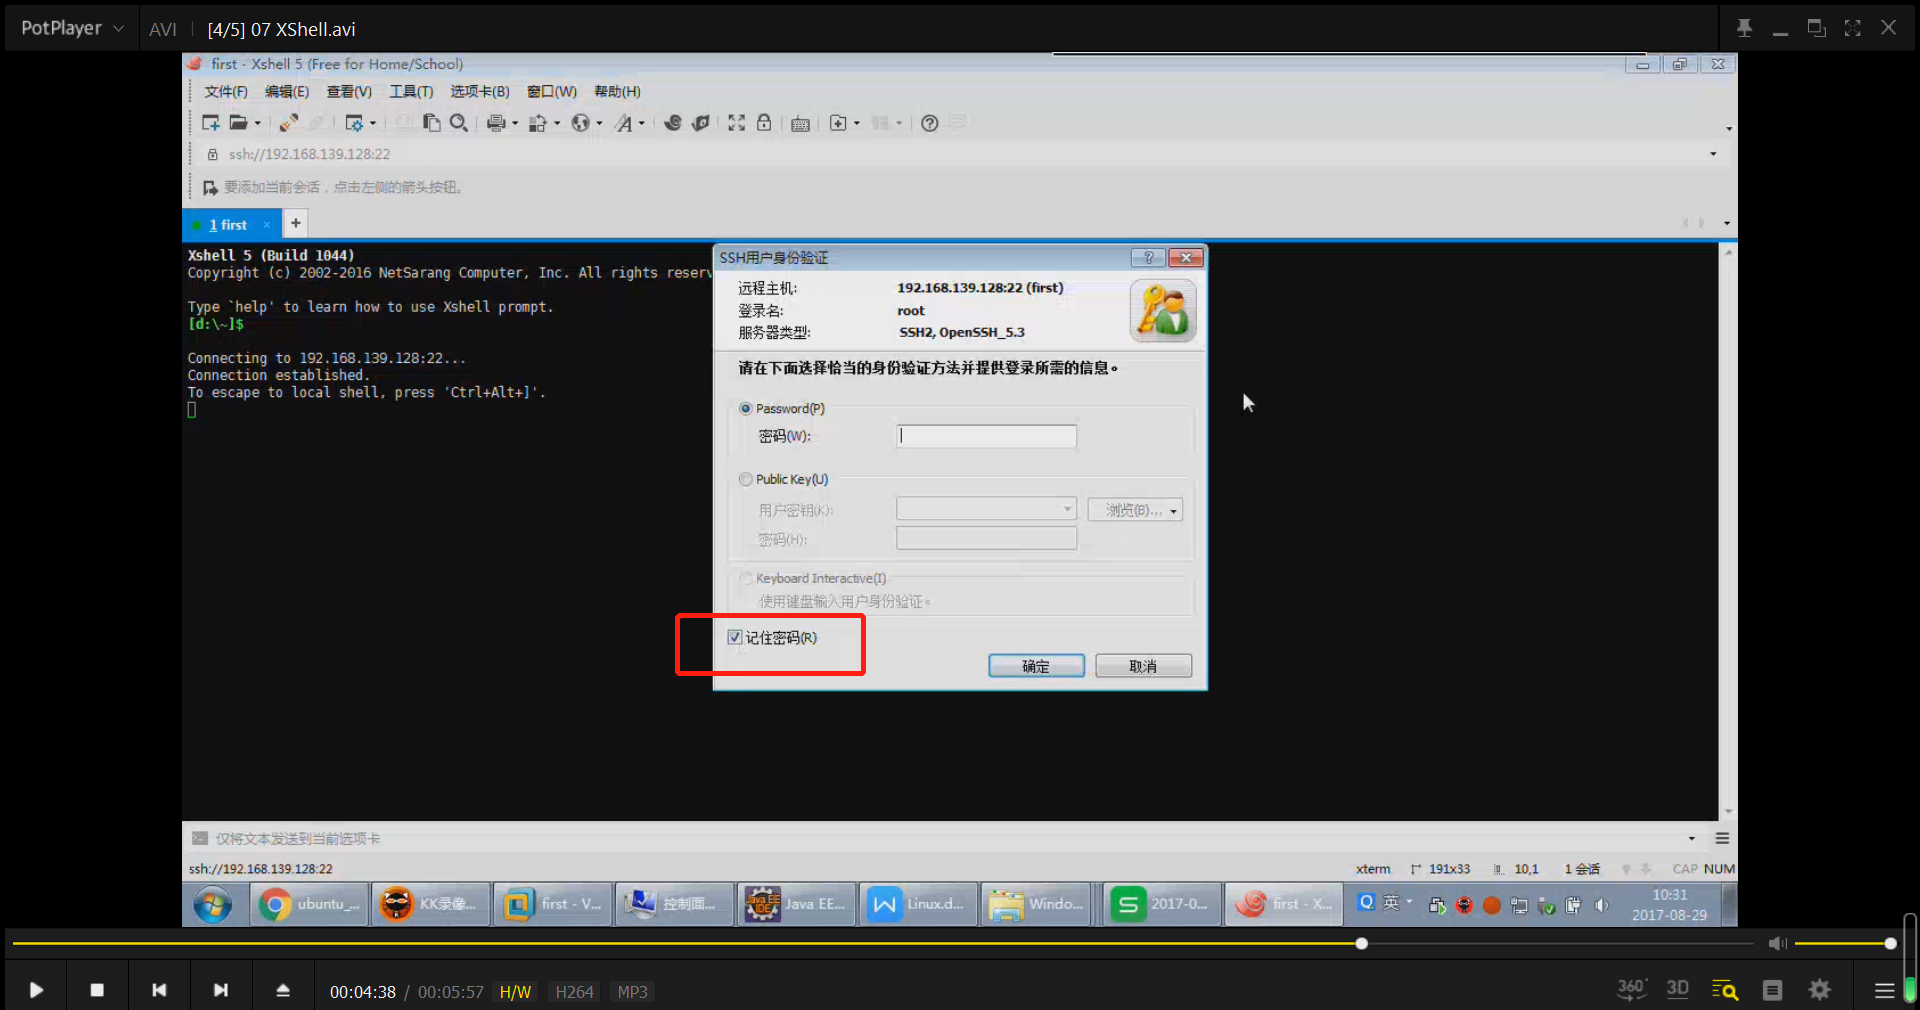The image size is (1920, 1010).
Task: Open the 用户密钥(K) combo box
Action: pos(986,509)
